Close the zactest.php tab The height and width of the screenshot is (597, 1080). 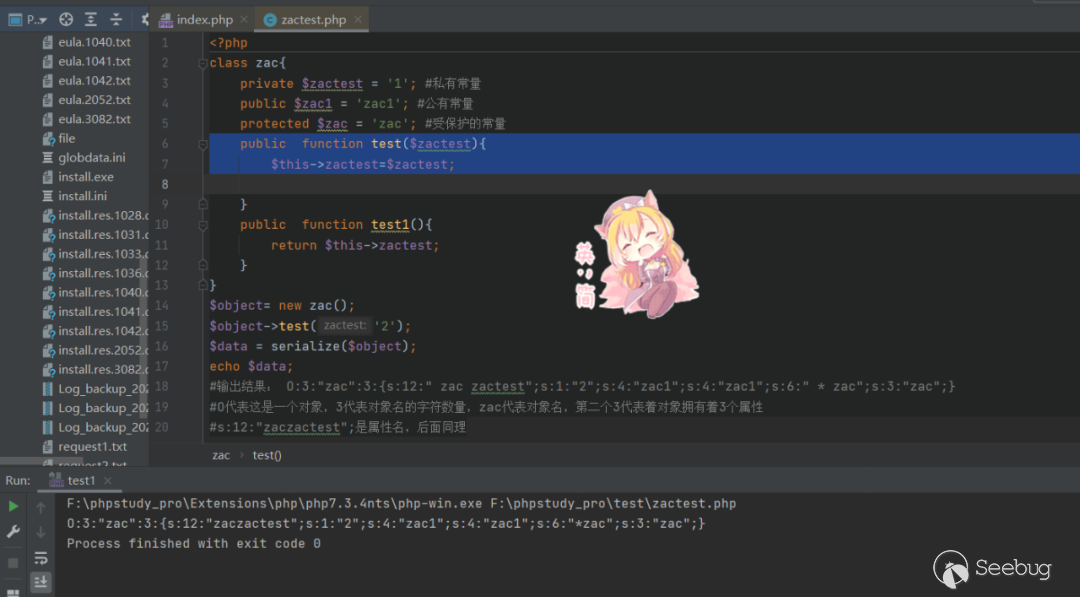pos(357,20)
